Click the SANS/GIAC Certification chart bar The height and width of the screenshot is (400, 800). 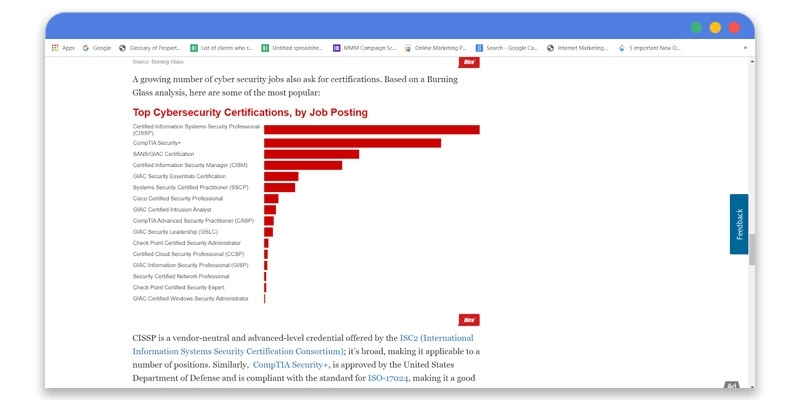[x=311, y=154]
